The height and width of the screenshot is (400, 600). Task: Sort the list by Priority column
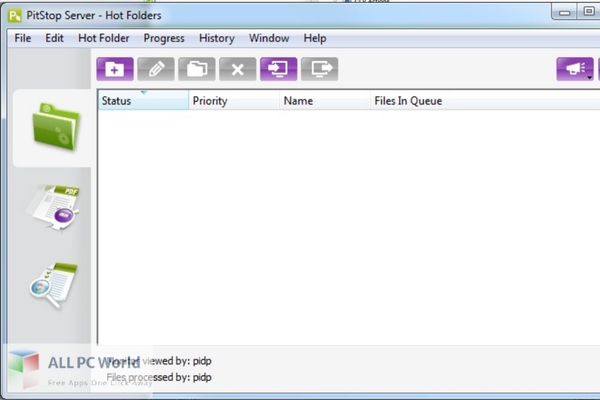[x=234, y=101]
